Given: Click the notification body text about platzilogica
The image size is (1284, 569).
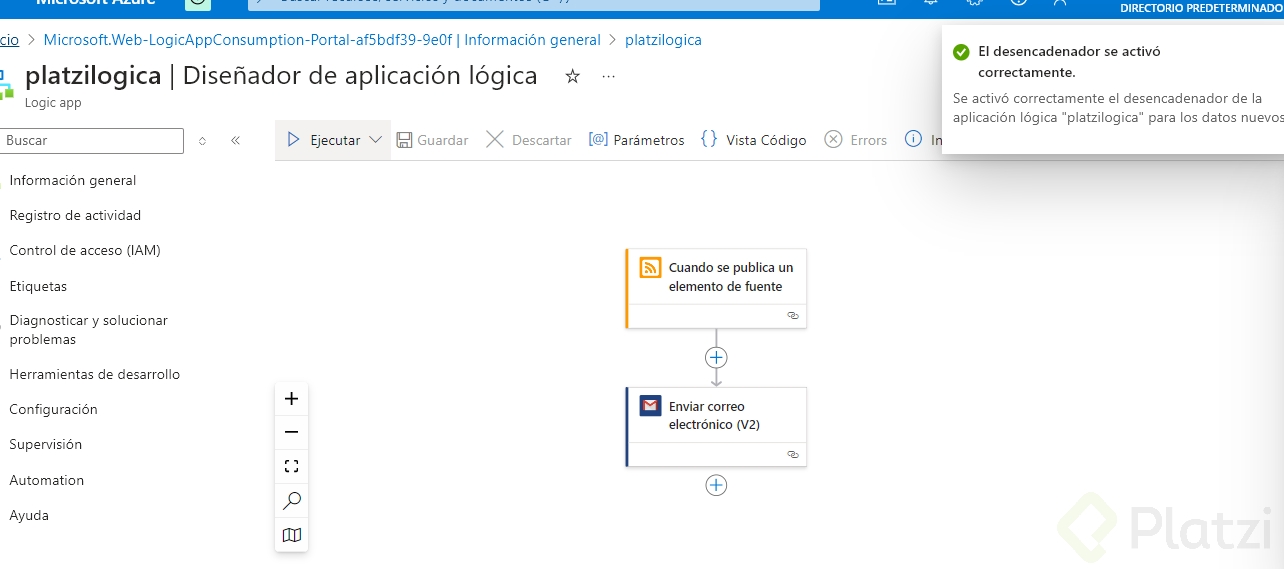Looking at the screenshot, I should click(1117, 108).
